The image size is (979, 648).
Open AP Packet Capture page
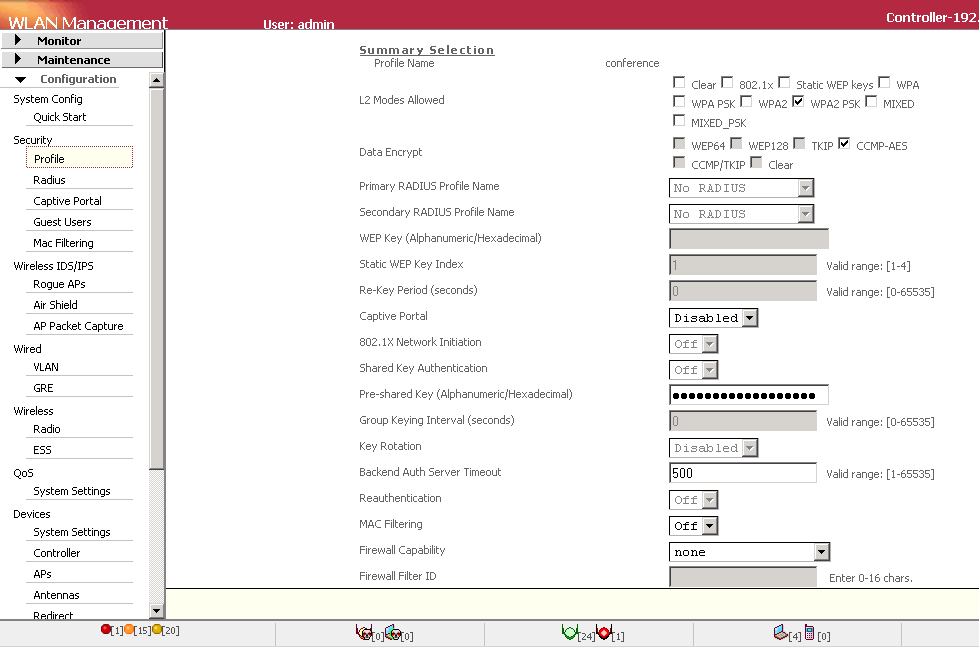tap(79, 326)
